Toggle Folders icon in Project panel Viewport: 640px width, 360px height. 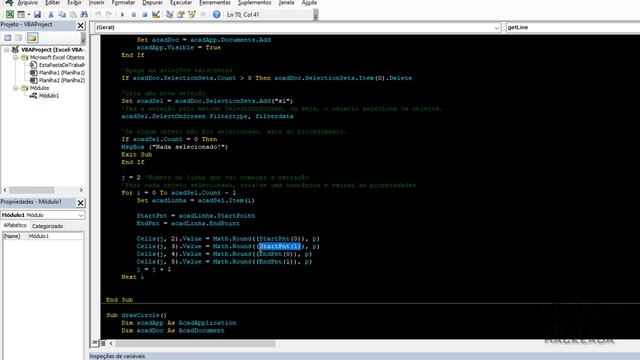33,38
